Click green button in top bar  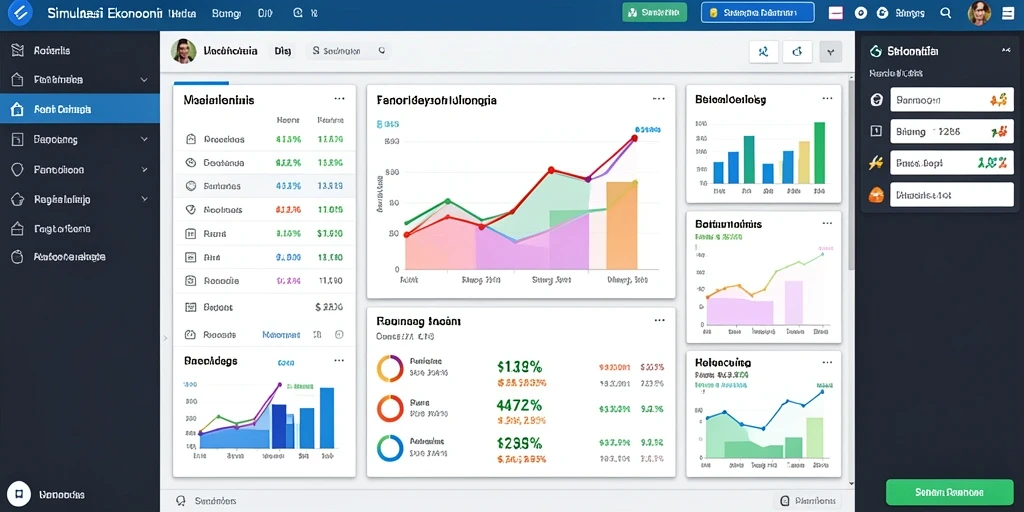coord(654,12)
